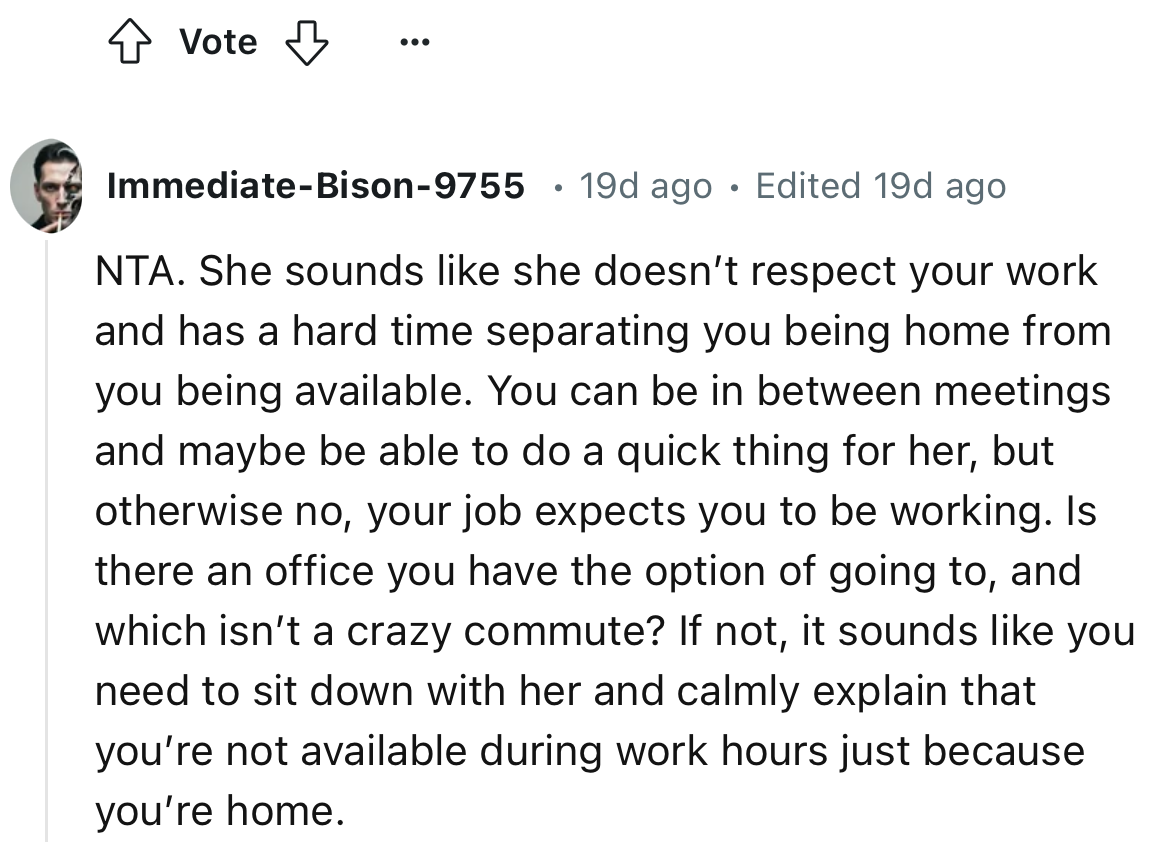Select the upvote arrow left of Vote
1158x842 pixels.
132,41
